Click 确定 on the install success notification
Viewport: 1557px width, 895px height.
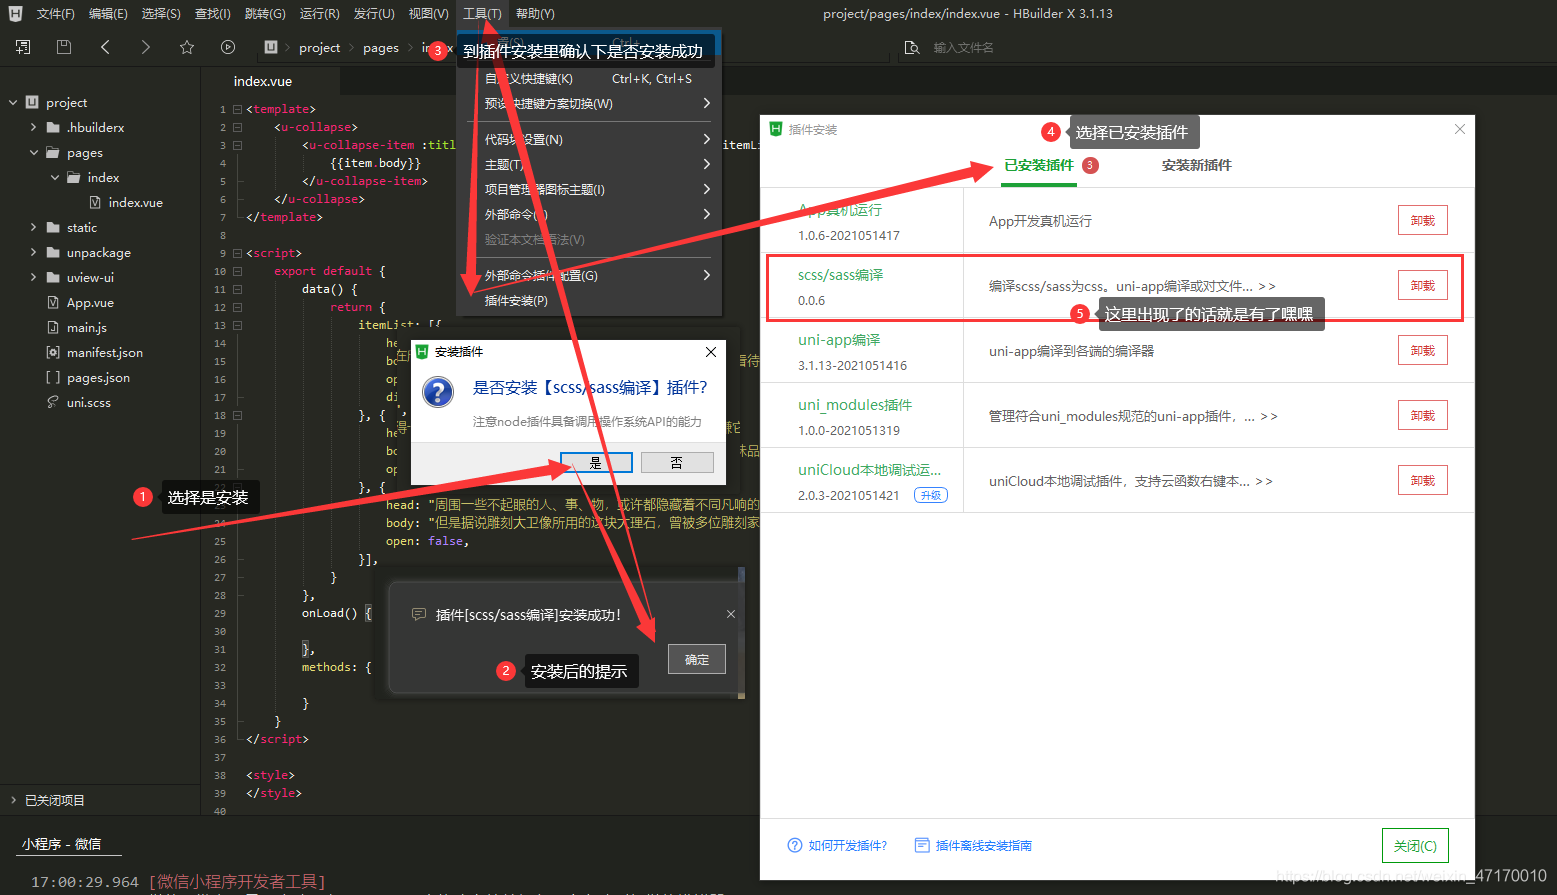click(x=697, y=659)
